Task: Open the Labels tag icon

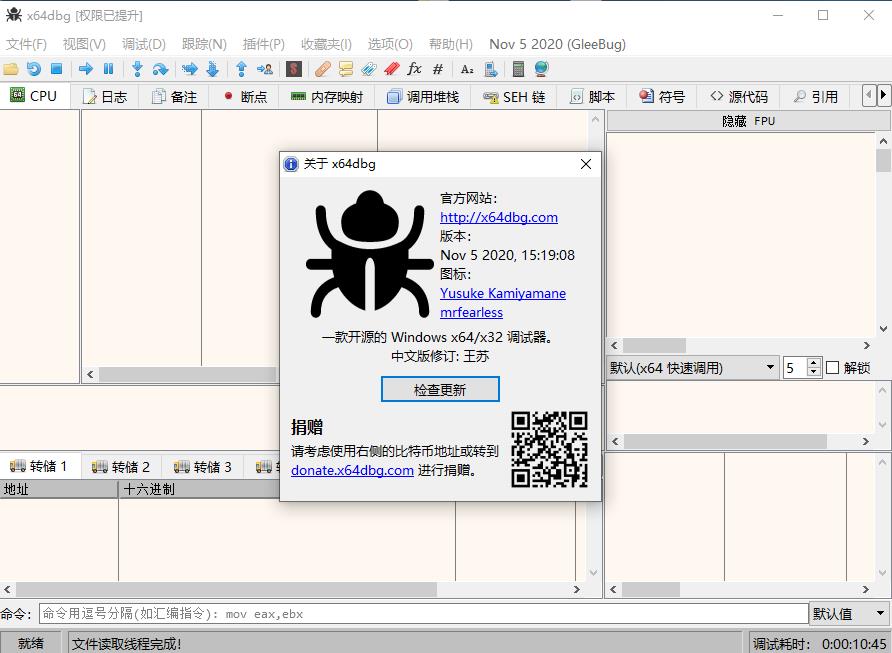Action: pyautogui.click(x=368, y=69)
